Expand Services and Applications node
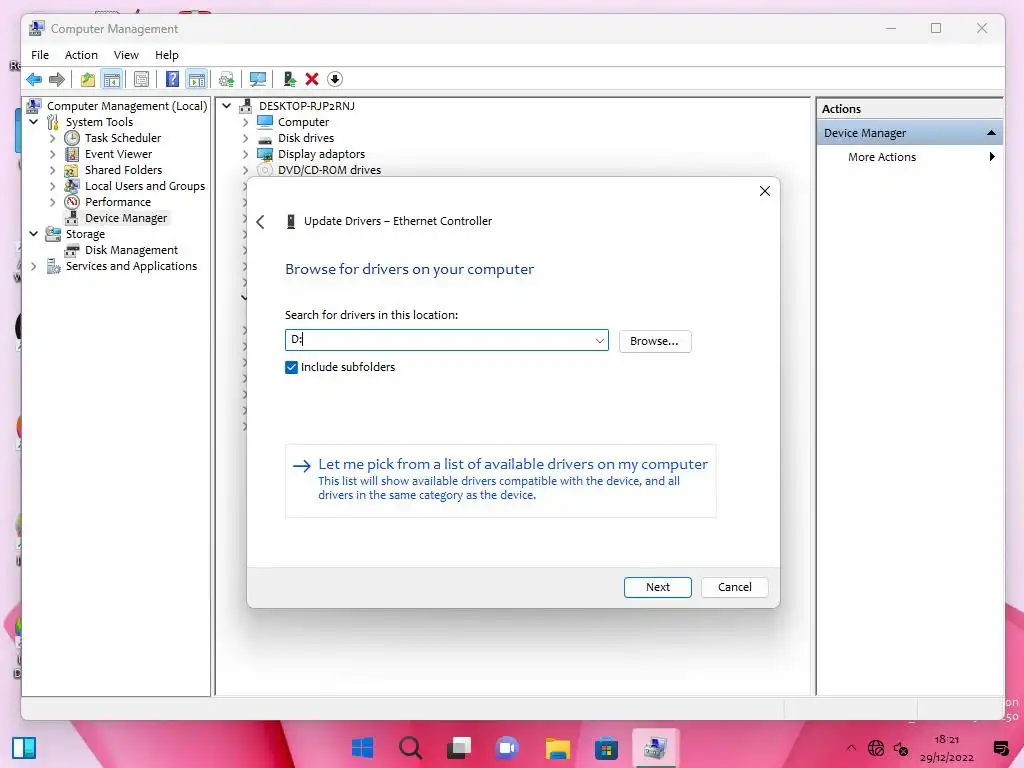Screen dimensions: 1024x768 click(x=33, y=266)
